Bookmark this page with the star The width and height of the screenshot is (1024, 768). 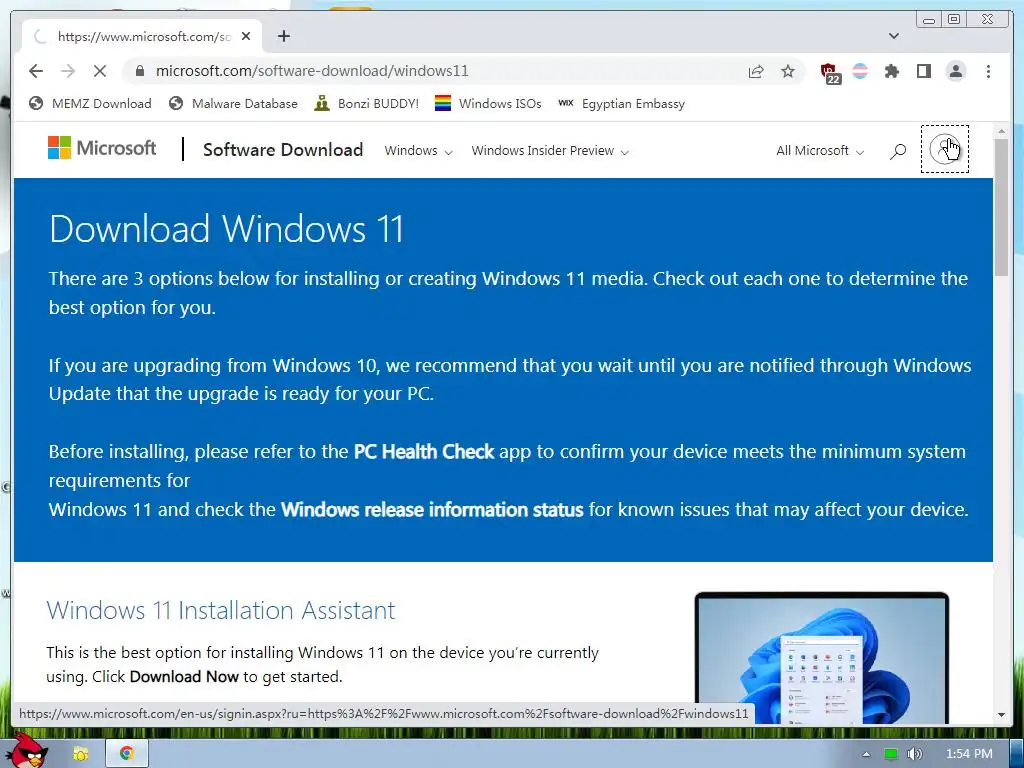pyautogui.click(x=788, y=71)
